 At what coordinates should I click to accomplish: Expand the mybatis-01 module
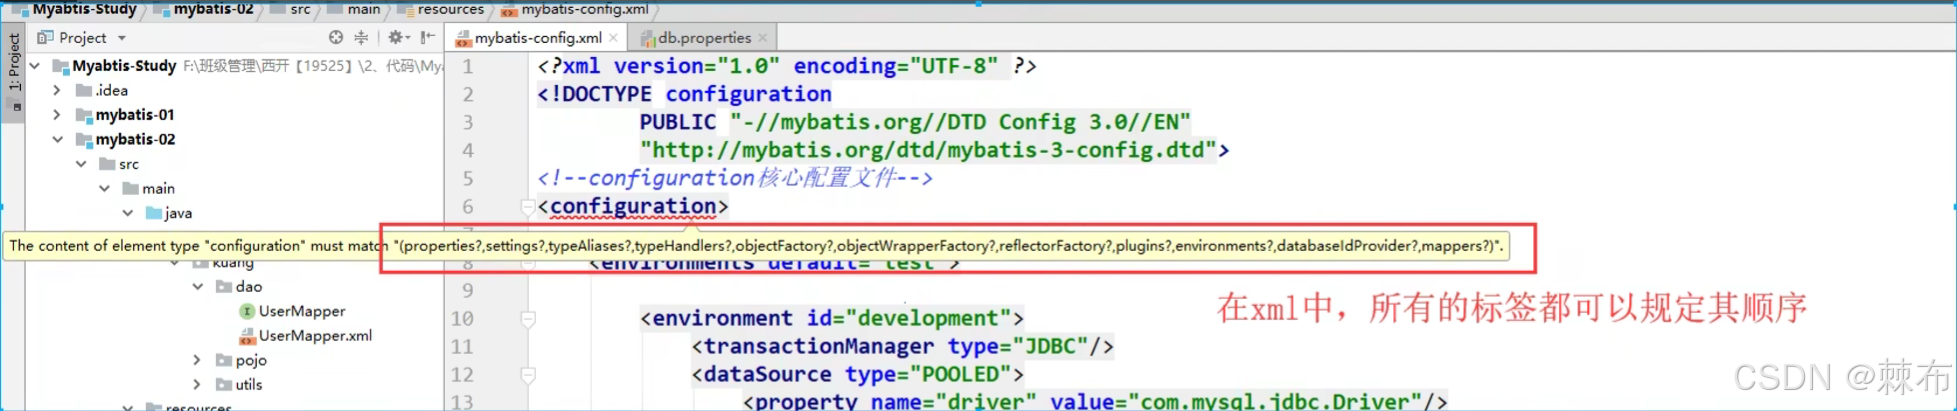(57, 115)
